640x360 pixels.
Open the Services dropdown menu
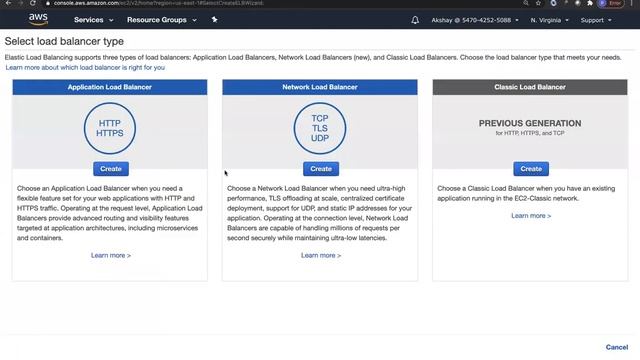[93, 20]
